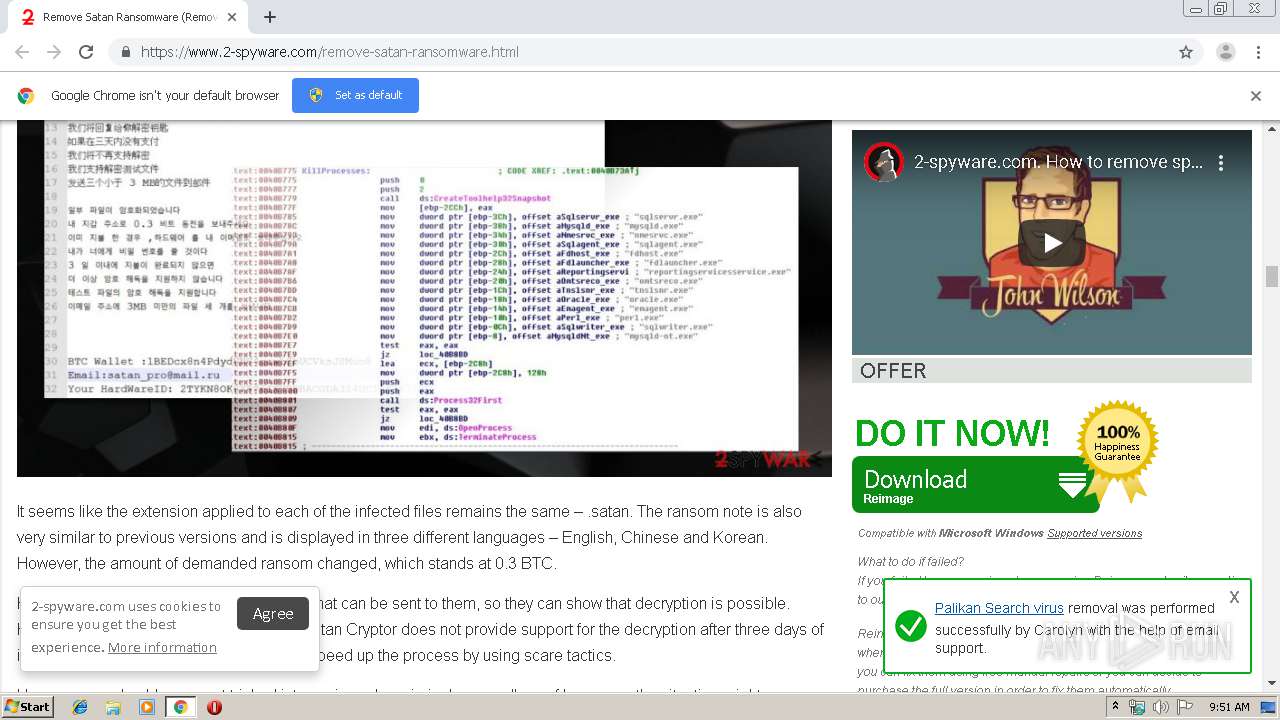1280x720 pixels.
Task: Play the 2-spyware.com video
Action: (1052, 242)
